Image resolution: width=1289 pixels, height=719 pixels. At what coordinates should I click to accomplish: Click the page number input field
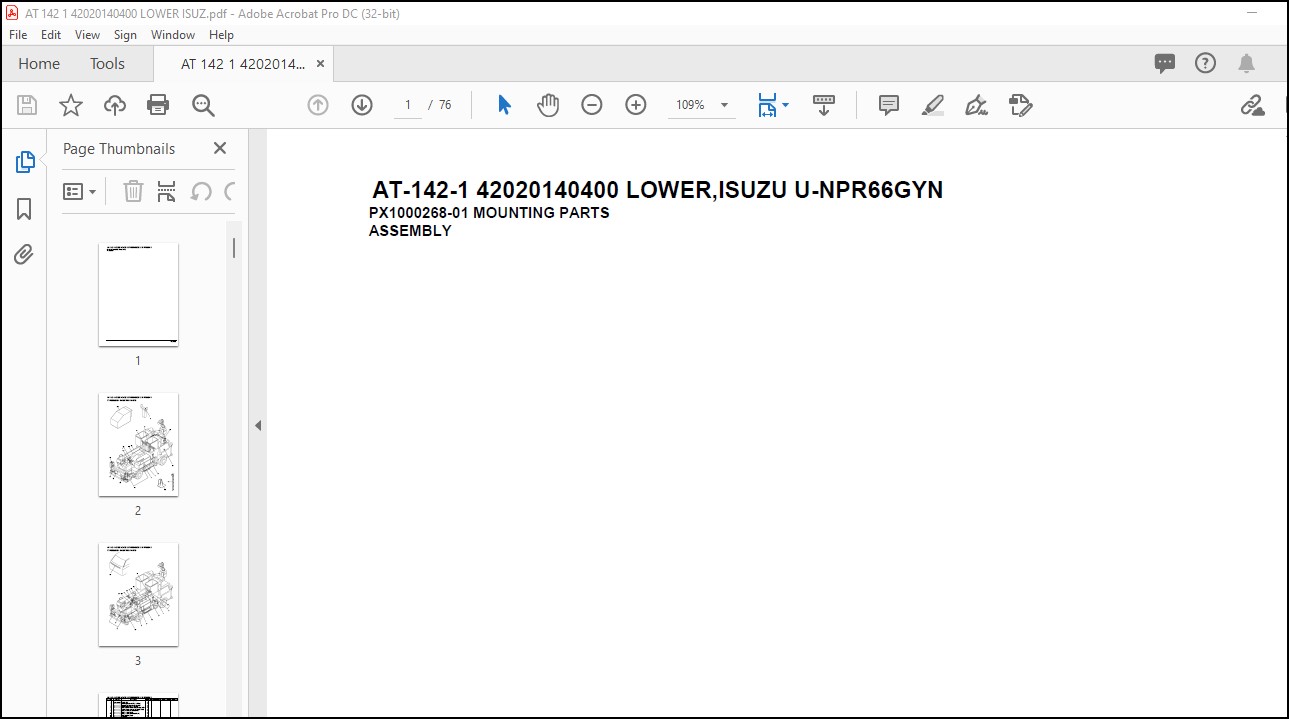(x=408, y=105)
